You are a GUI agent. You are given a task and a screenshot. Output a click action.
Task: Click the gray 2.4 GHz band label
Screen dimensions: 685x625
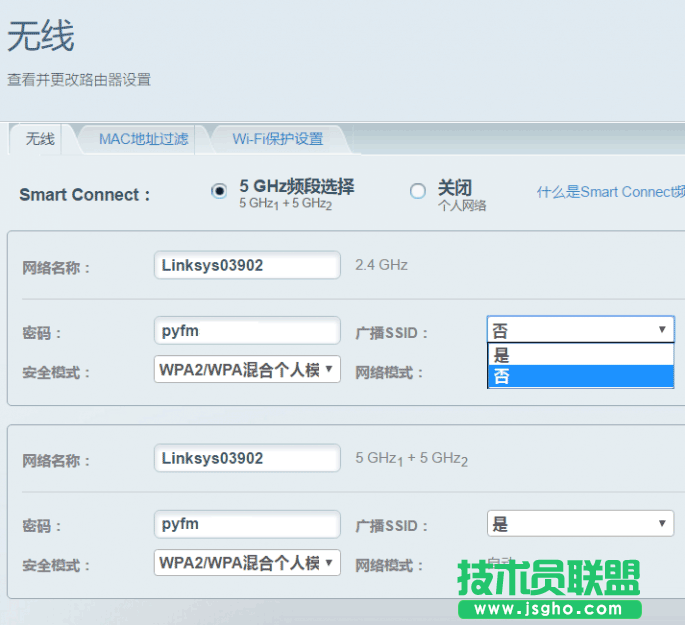(381, 265)
